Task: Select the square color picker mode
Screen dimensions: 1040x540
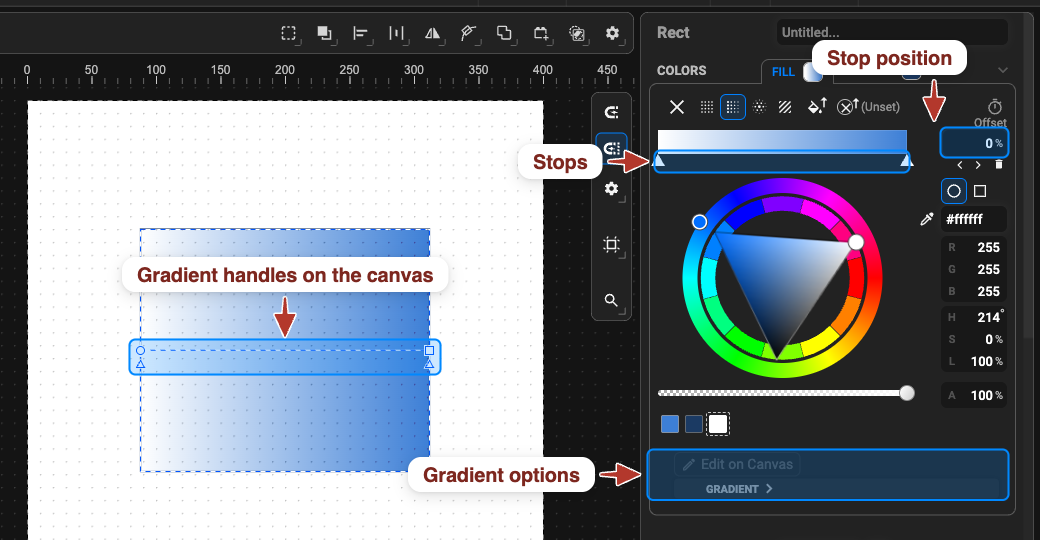Action: 980,191
